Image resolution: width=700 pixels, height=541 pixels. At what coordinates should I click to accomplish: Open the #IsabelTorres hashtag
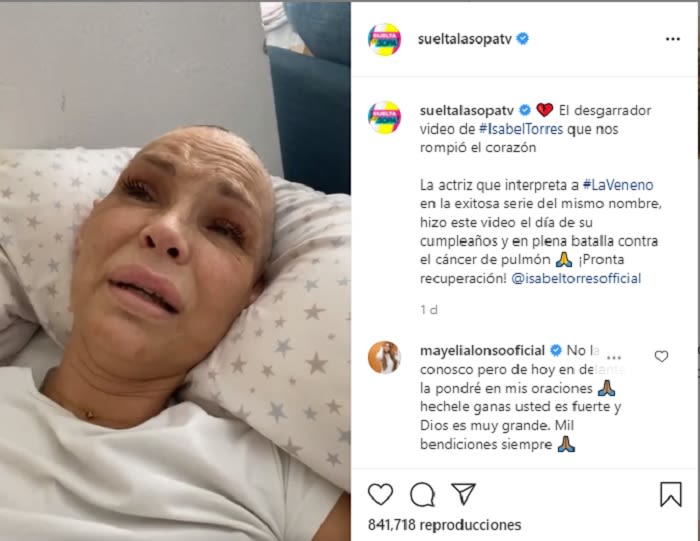[x=521, y=129]
